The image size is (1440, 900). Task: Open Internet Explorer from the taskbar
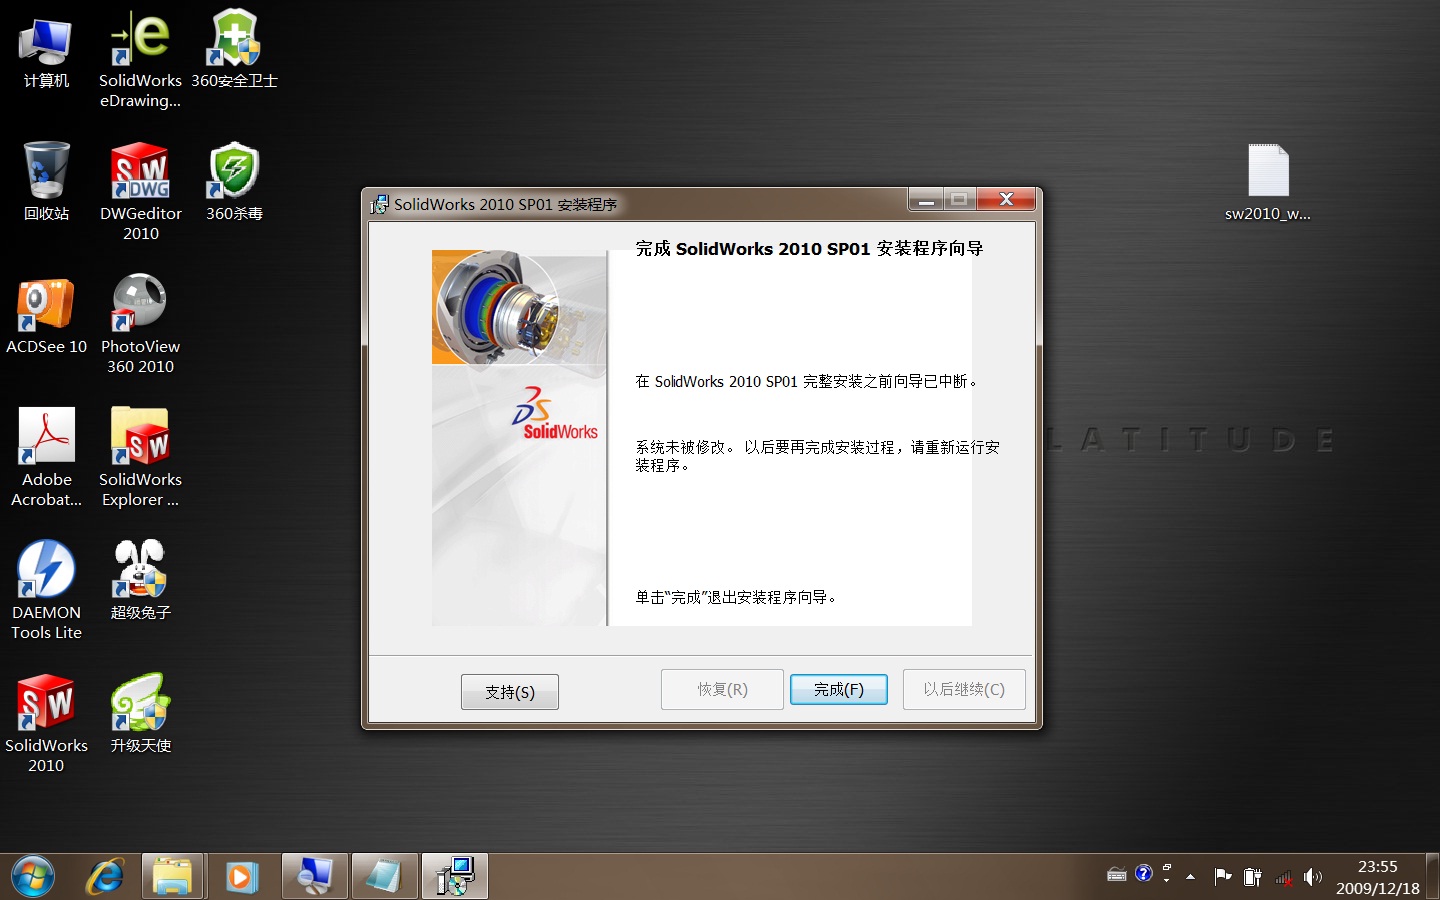click(104, 877)
